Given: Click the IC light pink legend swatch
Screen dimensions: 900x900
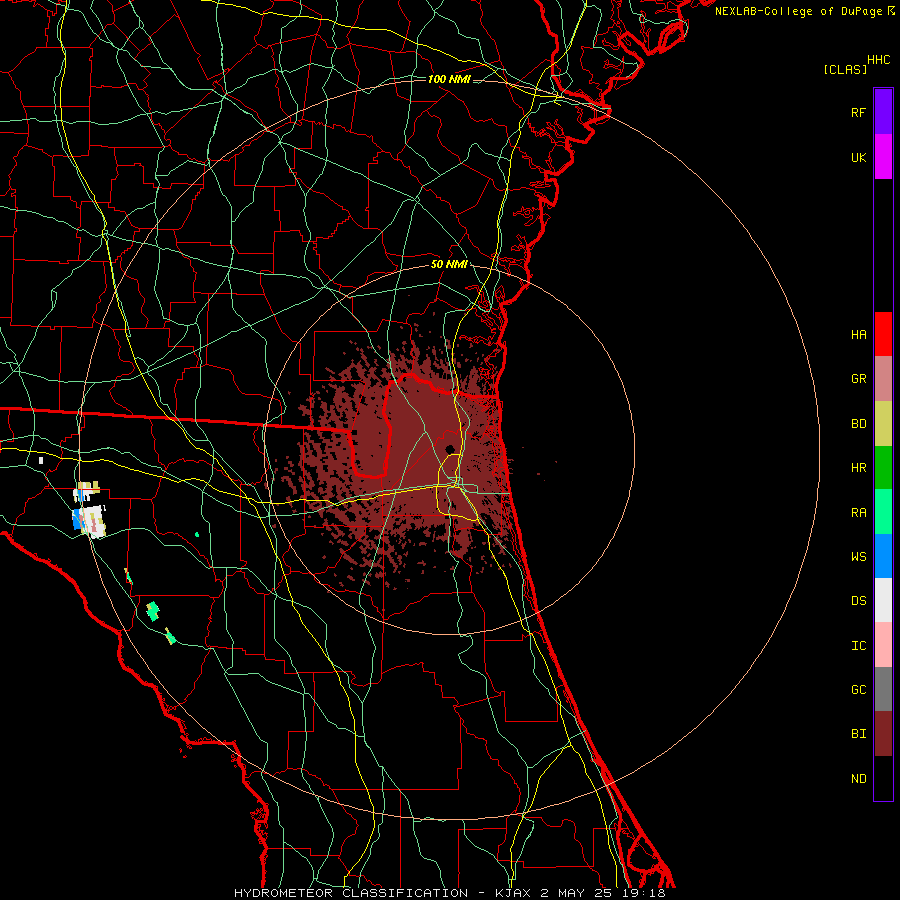Looking at the screenshot, I should click(883, 645).
